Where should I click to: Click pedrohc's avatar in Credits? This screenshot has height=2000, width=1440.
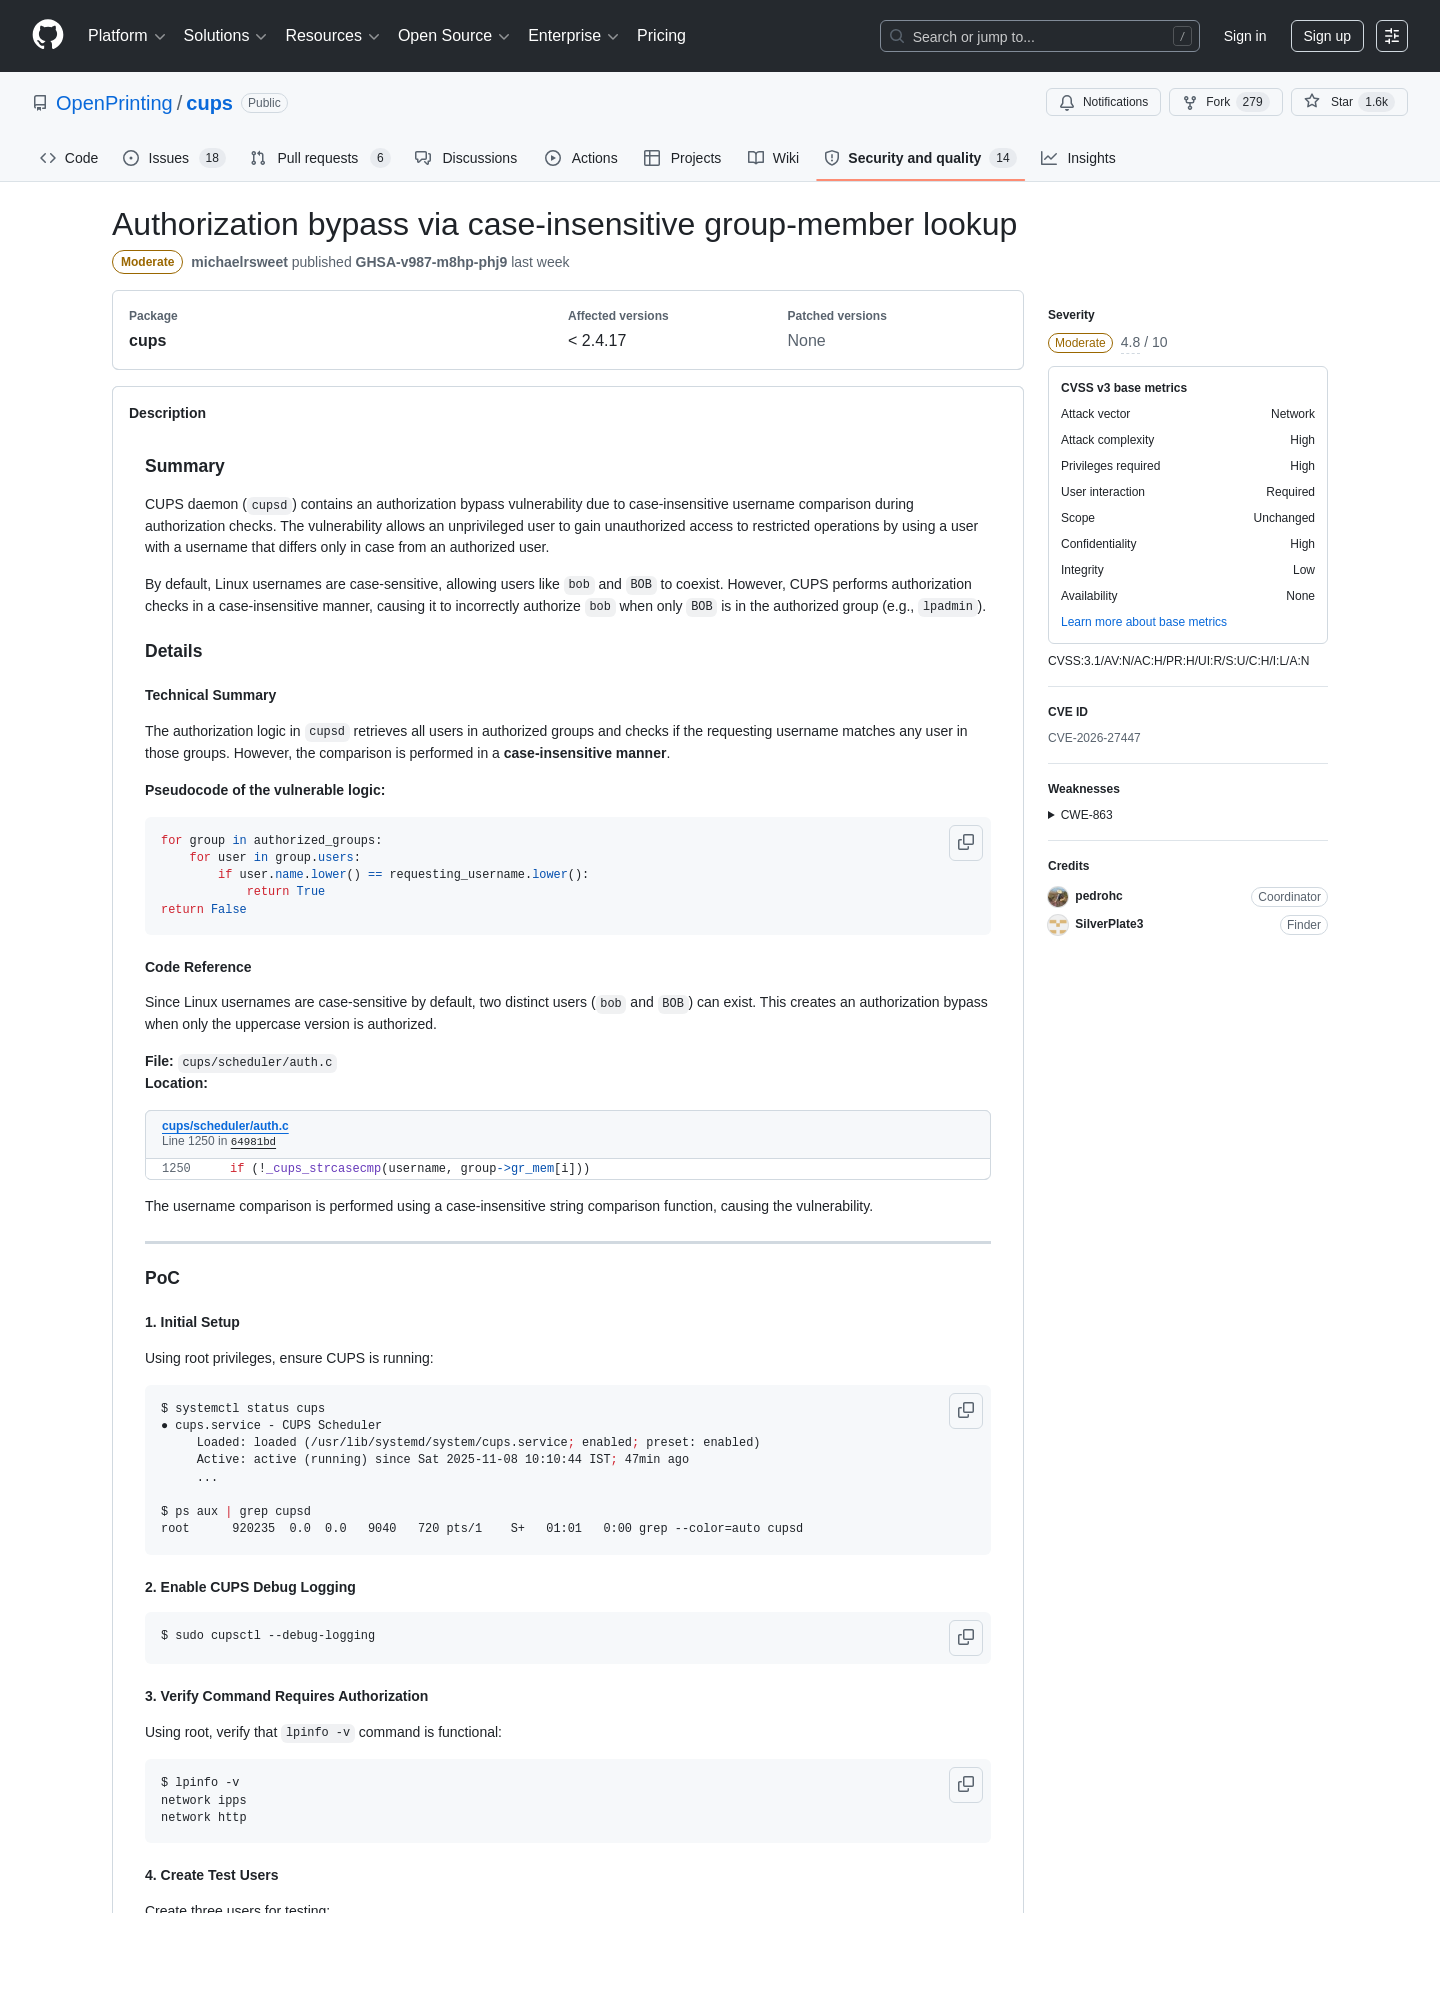pos(1058,897)
